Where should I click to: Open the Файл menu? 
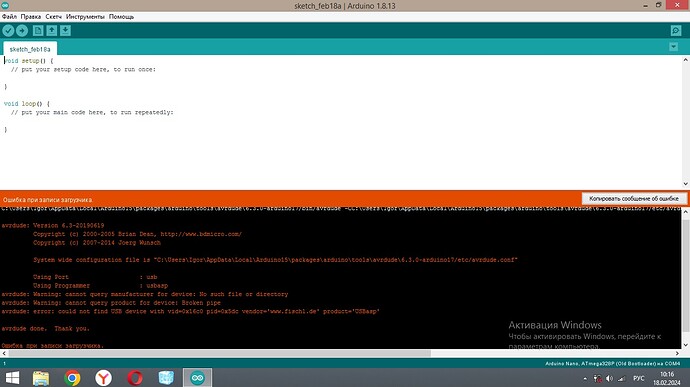(9, 17)
